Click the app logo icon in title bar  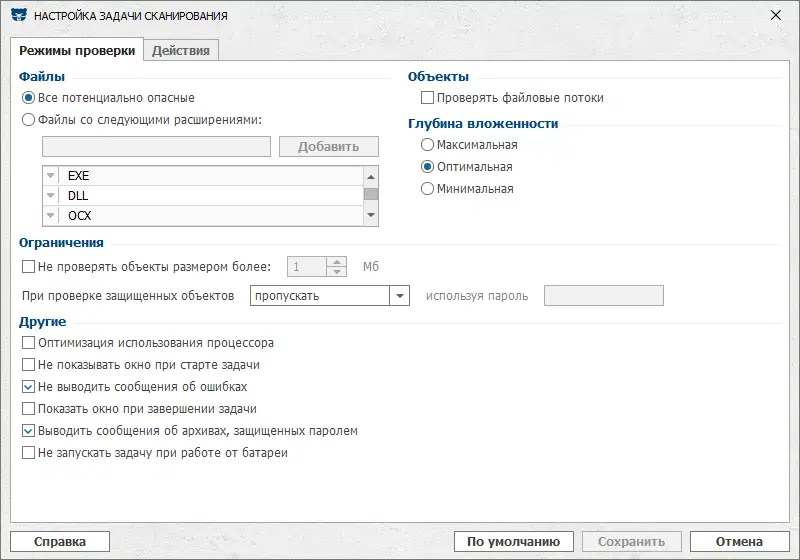coord(18,16)
